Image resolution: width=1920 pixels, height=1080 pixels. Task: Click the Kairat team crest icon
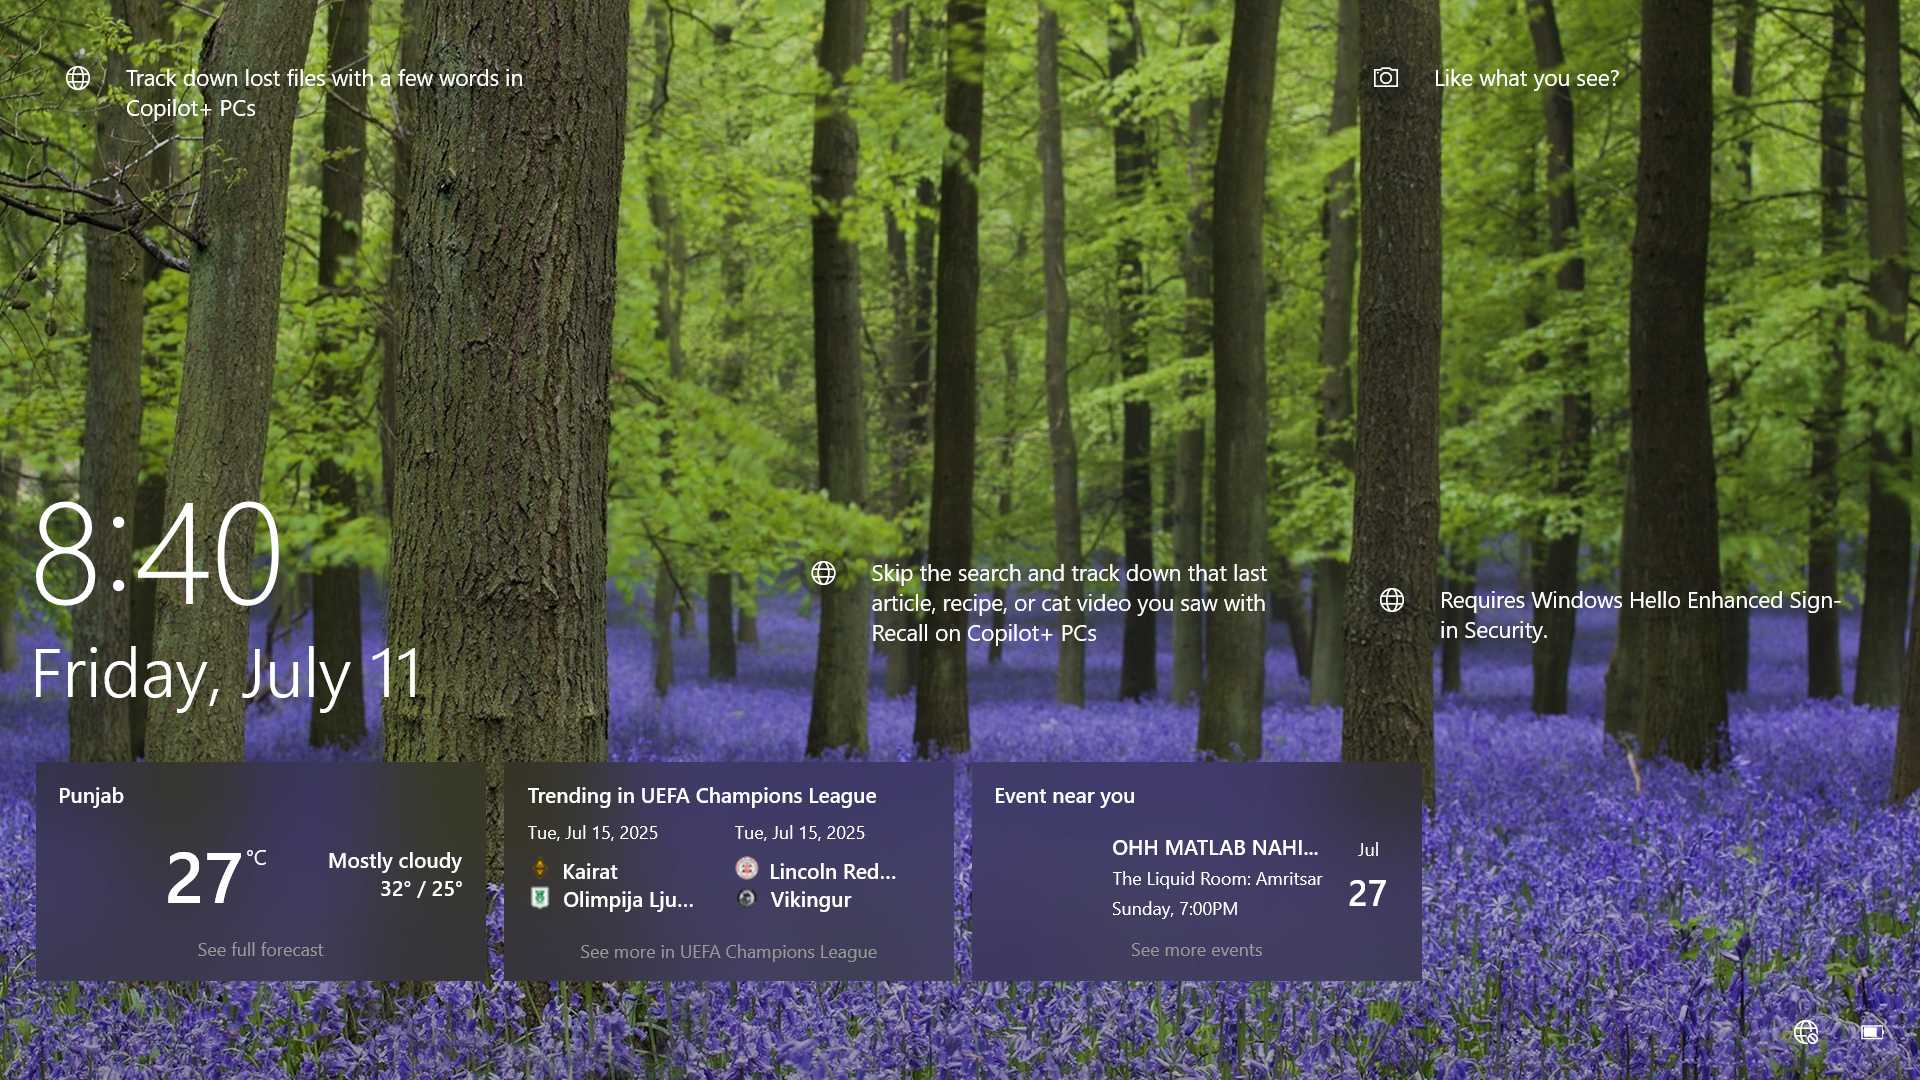pyautogui.click(x=540, y=869)
